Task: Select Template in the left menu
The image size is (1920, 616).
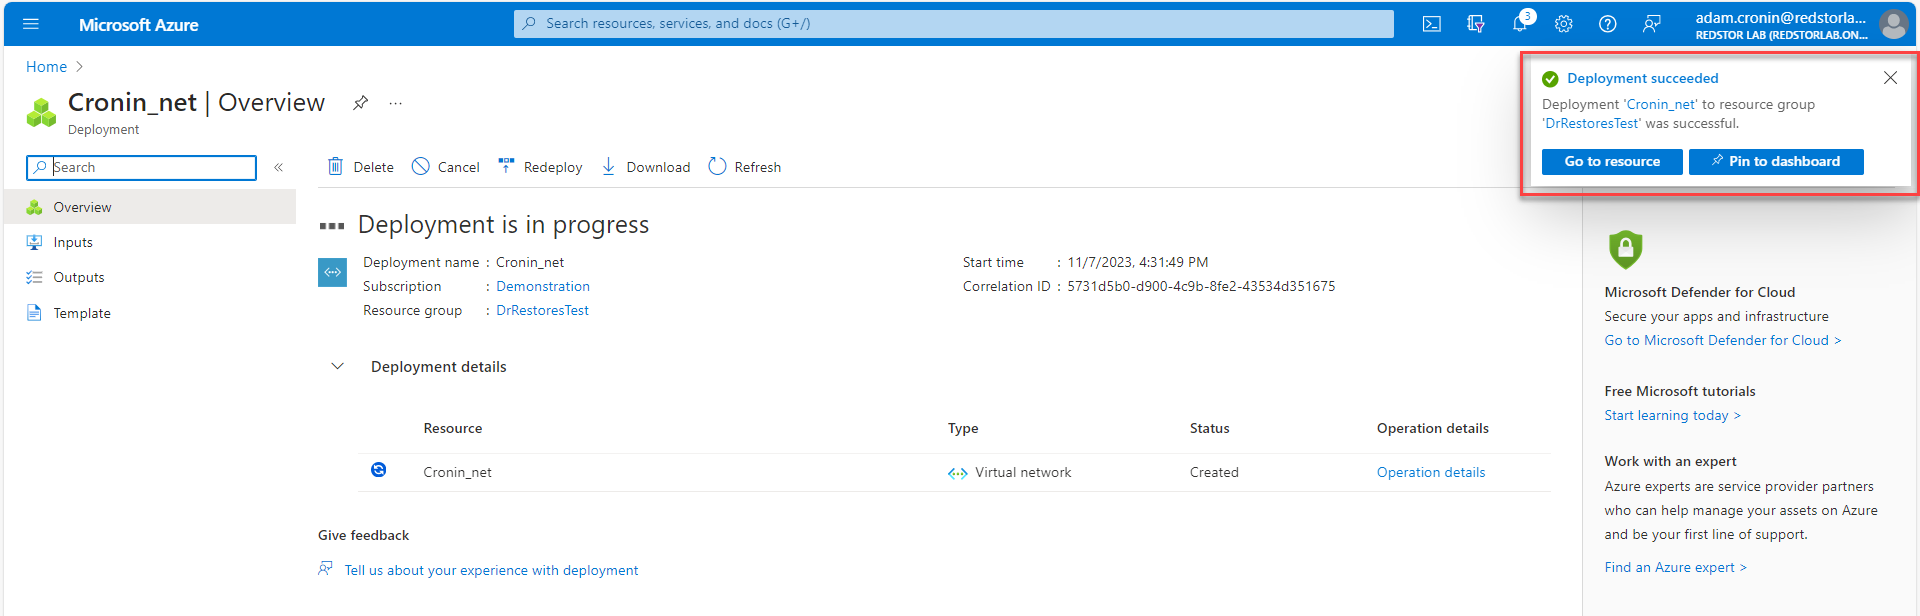Action: [150, 313]
